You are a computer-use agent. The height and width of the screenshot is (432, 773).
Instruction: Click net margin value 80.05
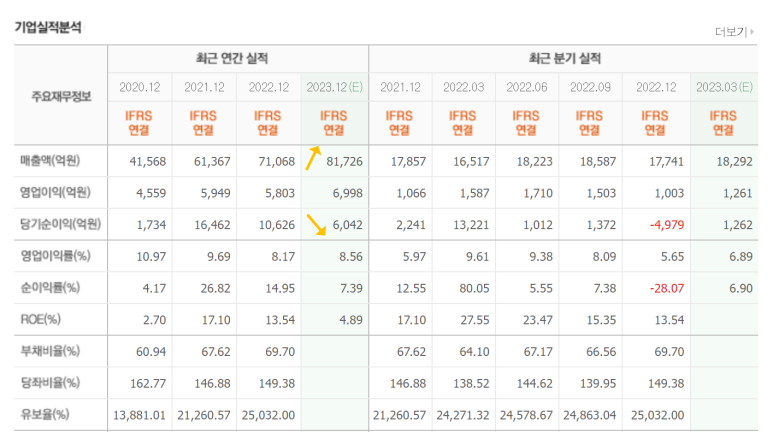tap(474, 288)
